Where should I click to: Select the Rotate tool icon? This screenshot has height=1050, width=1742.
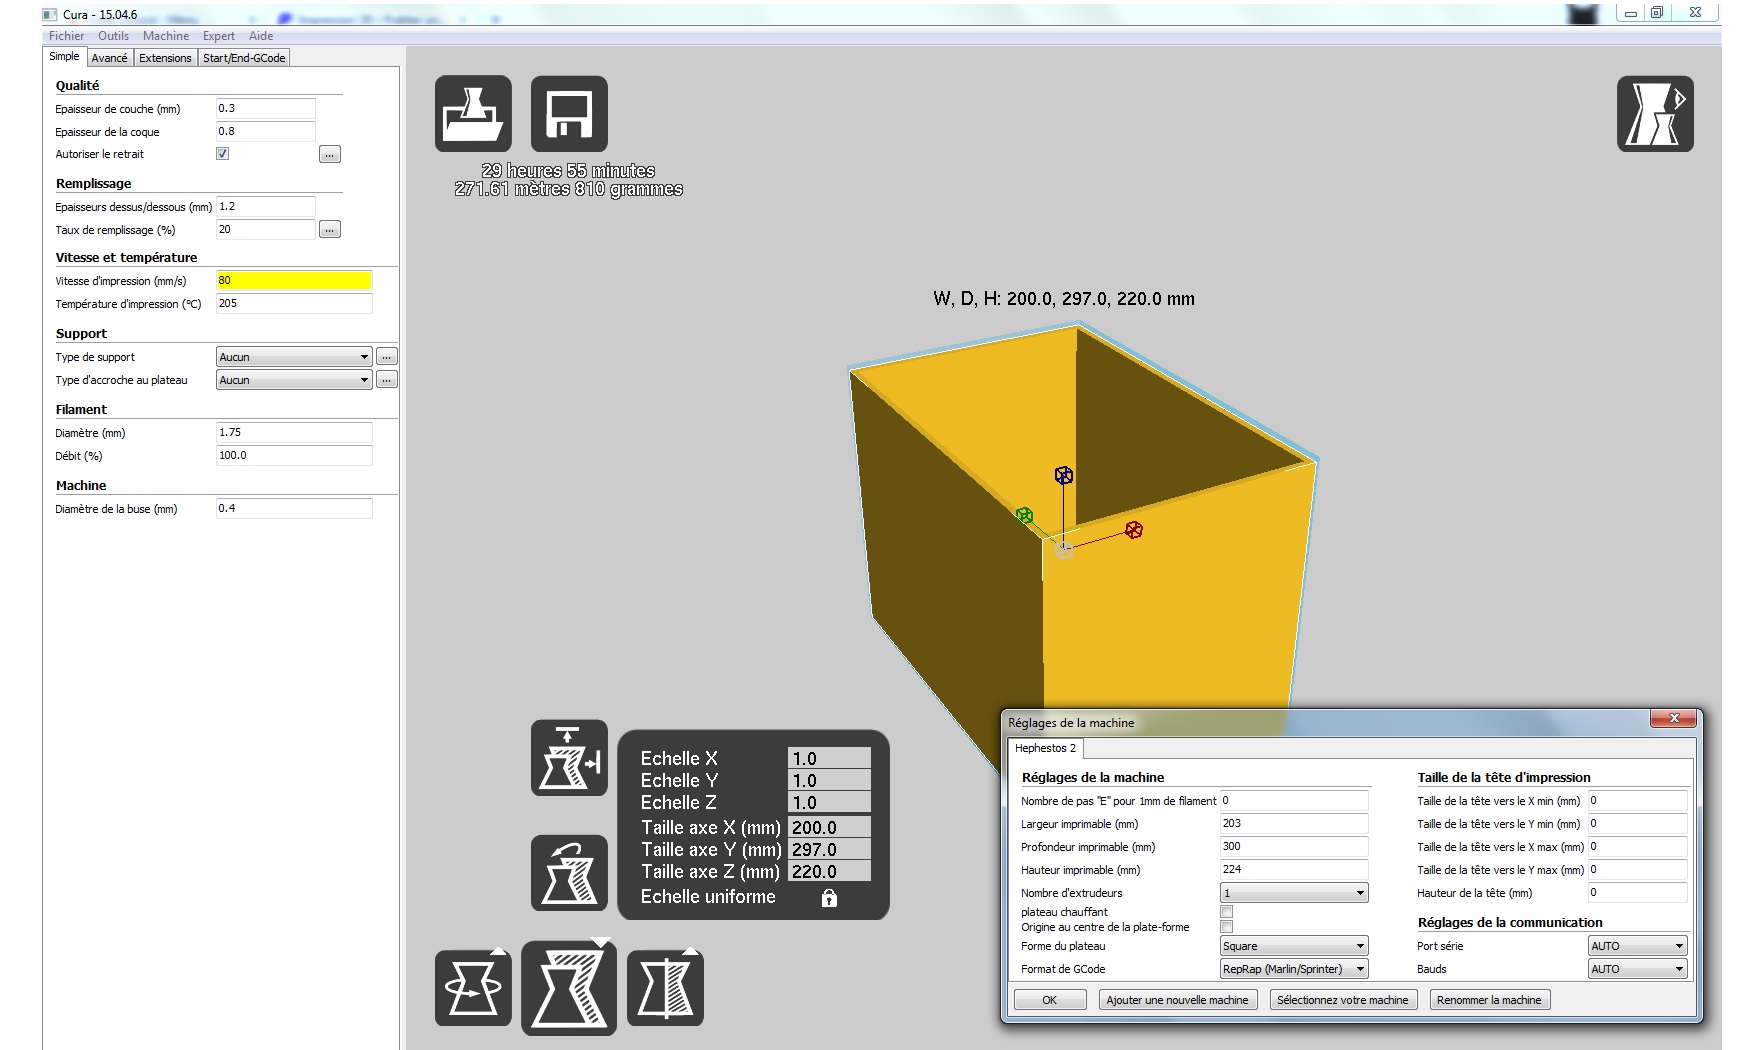pyautogui.click(x=473, y=988)
